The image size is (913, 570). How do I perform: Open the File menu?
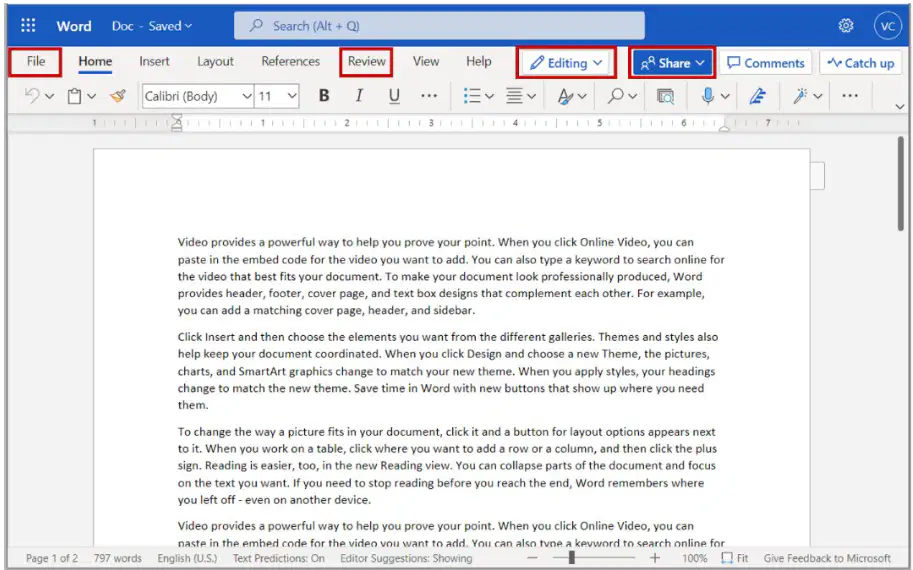[36, 61]
